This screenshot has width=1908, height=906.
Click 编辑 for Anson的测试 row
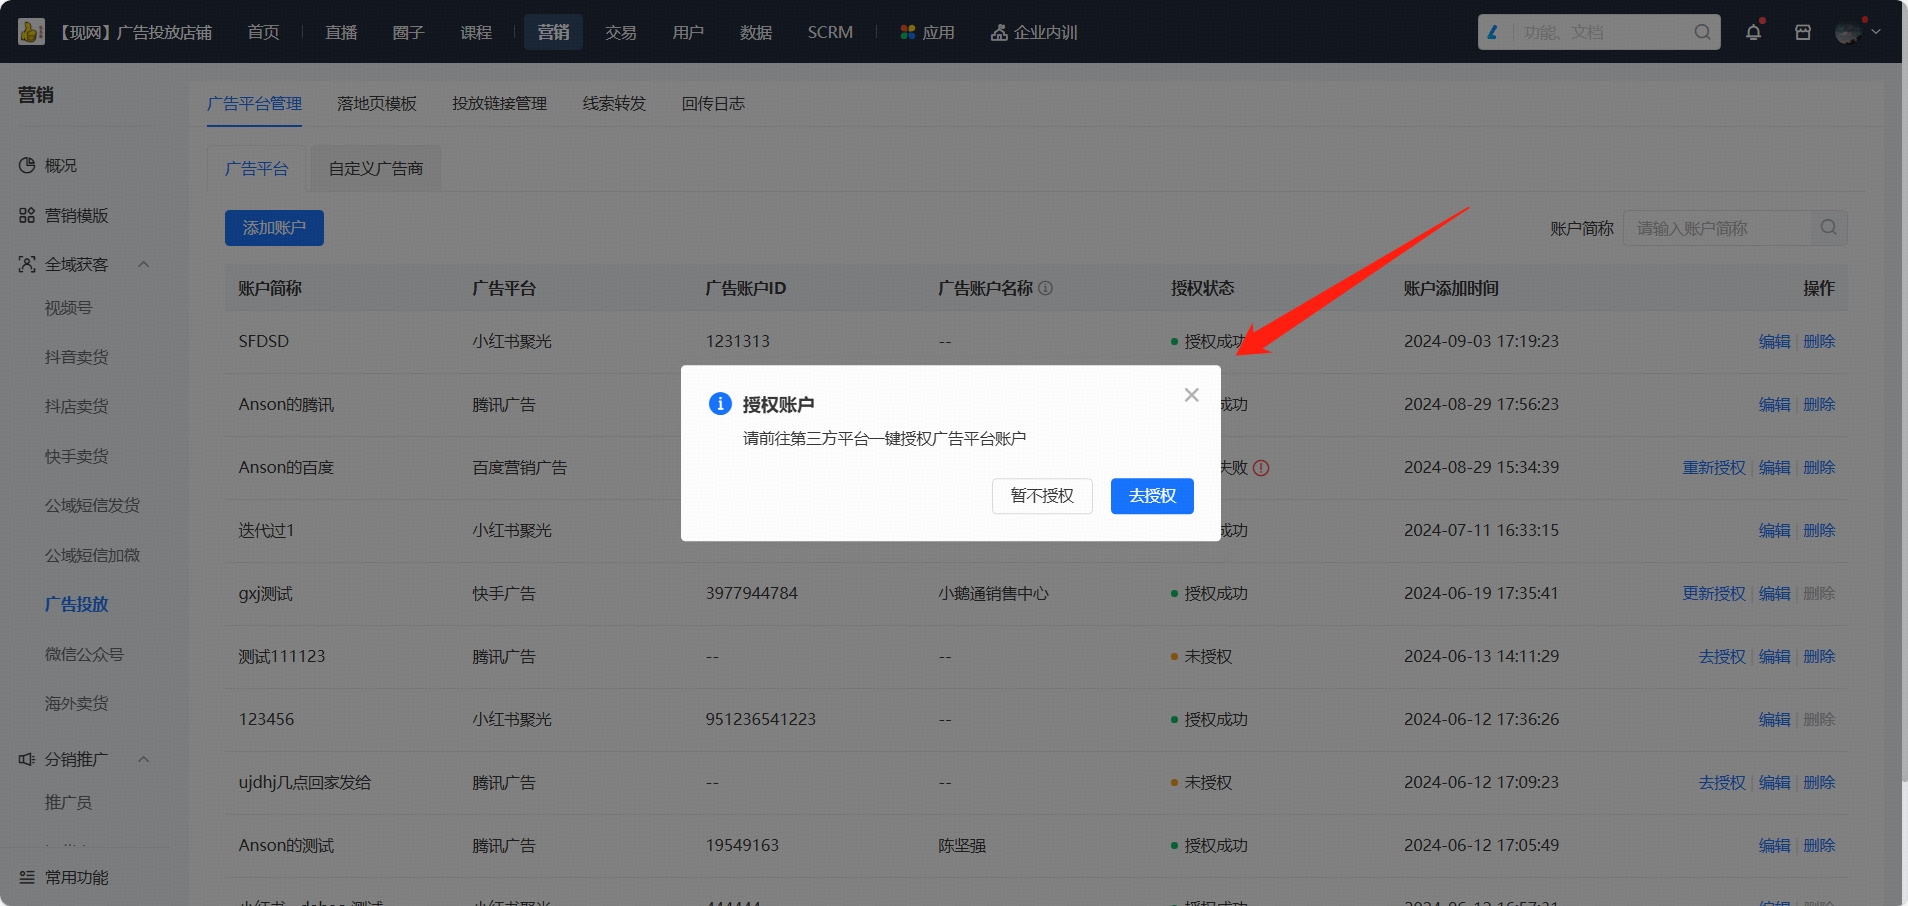(1775, 845)
